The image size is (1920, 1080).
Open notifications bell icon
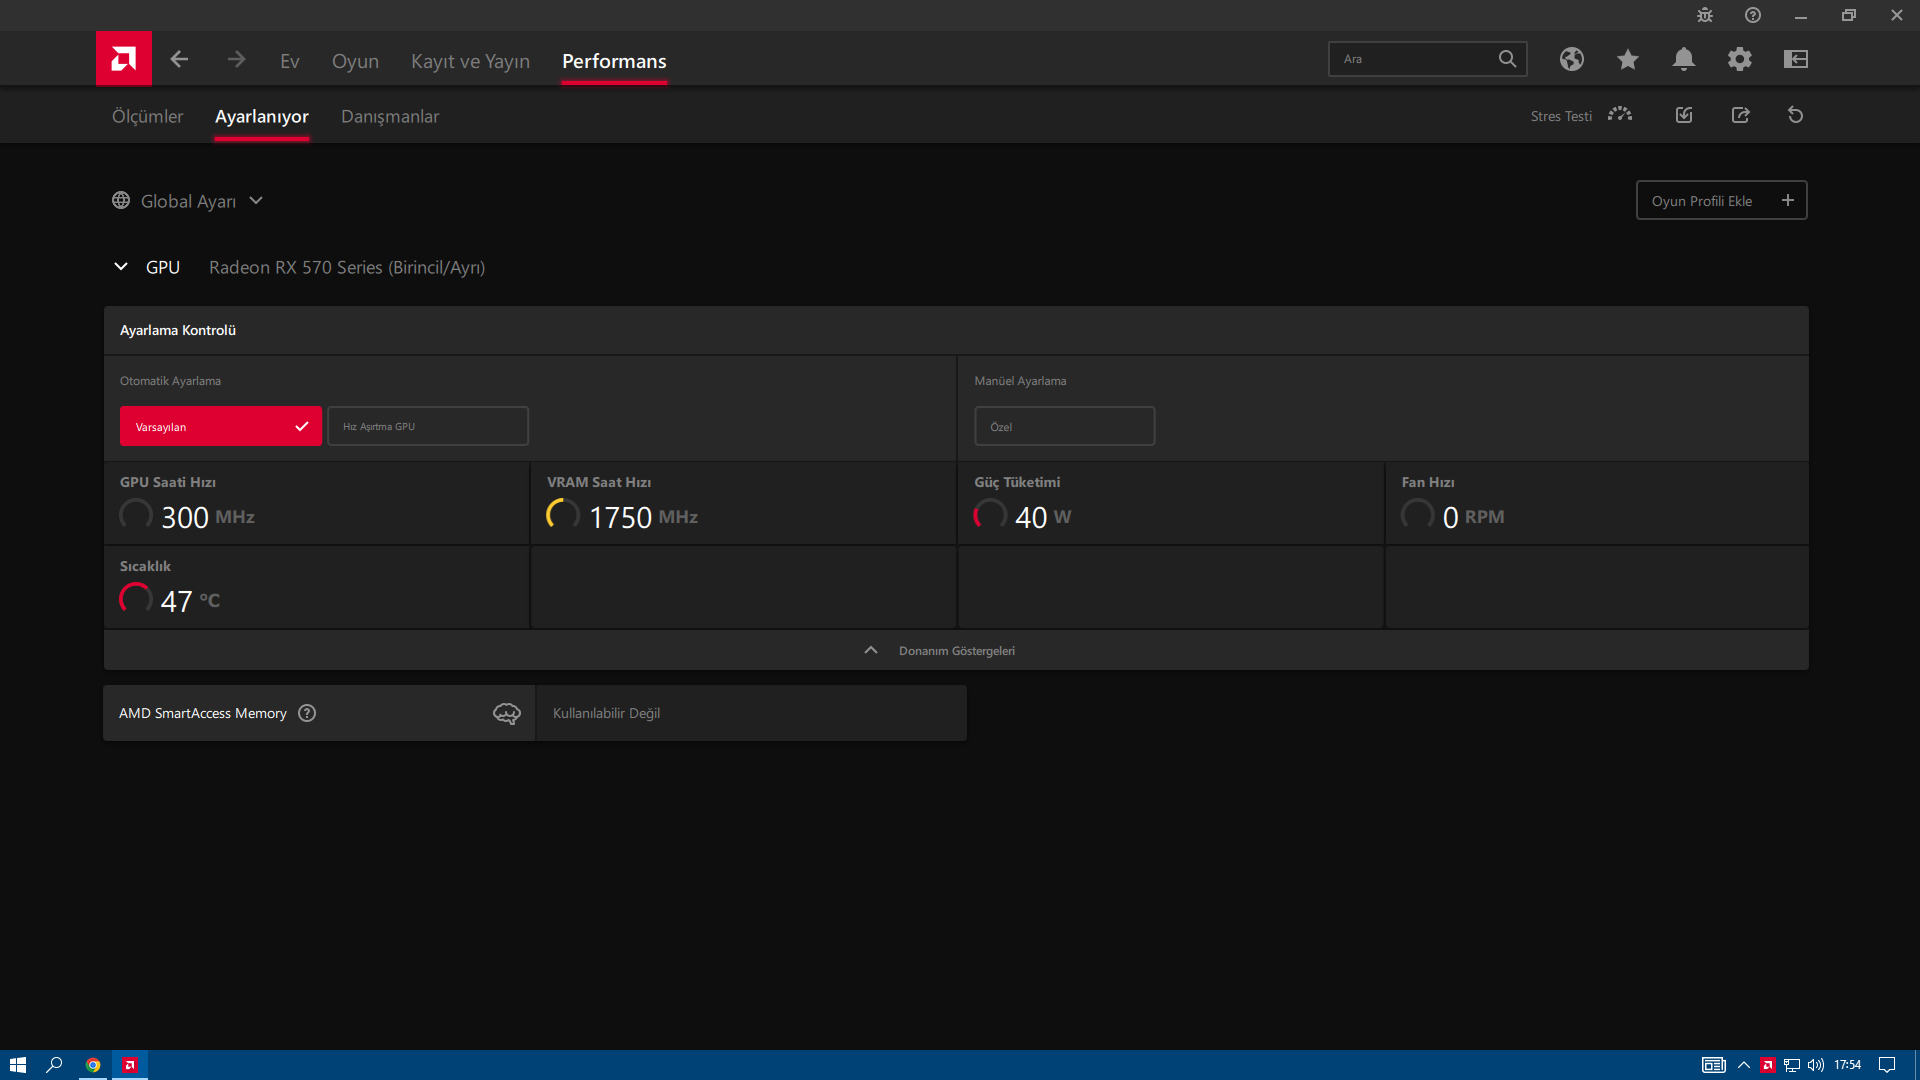1683,60
